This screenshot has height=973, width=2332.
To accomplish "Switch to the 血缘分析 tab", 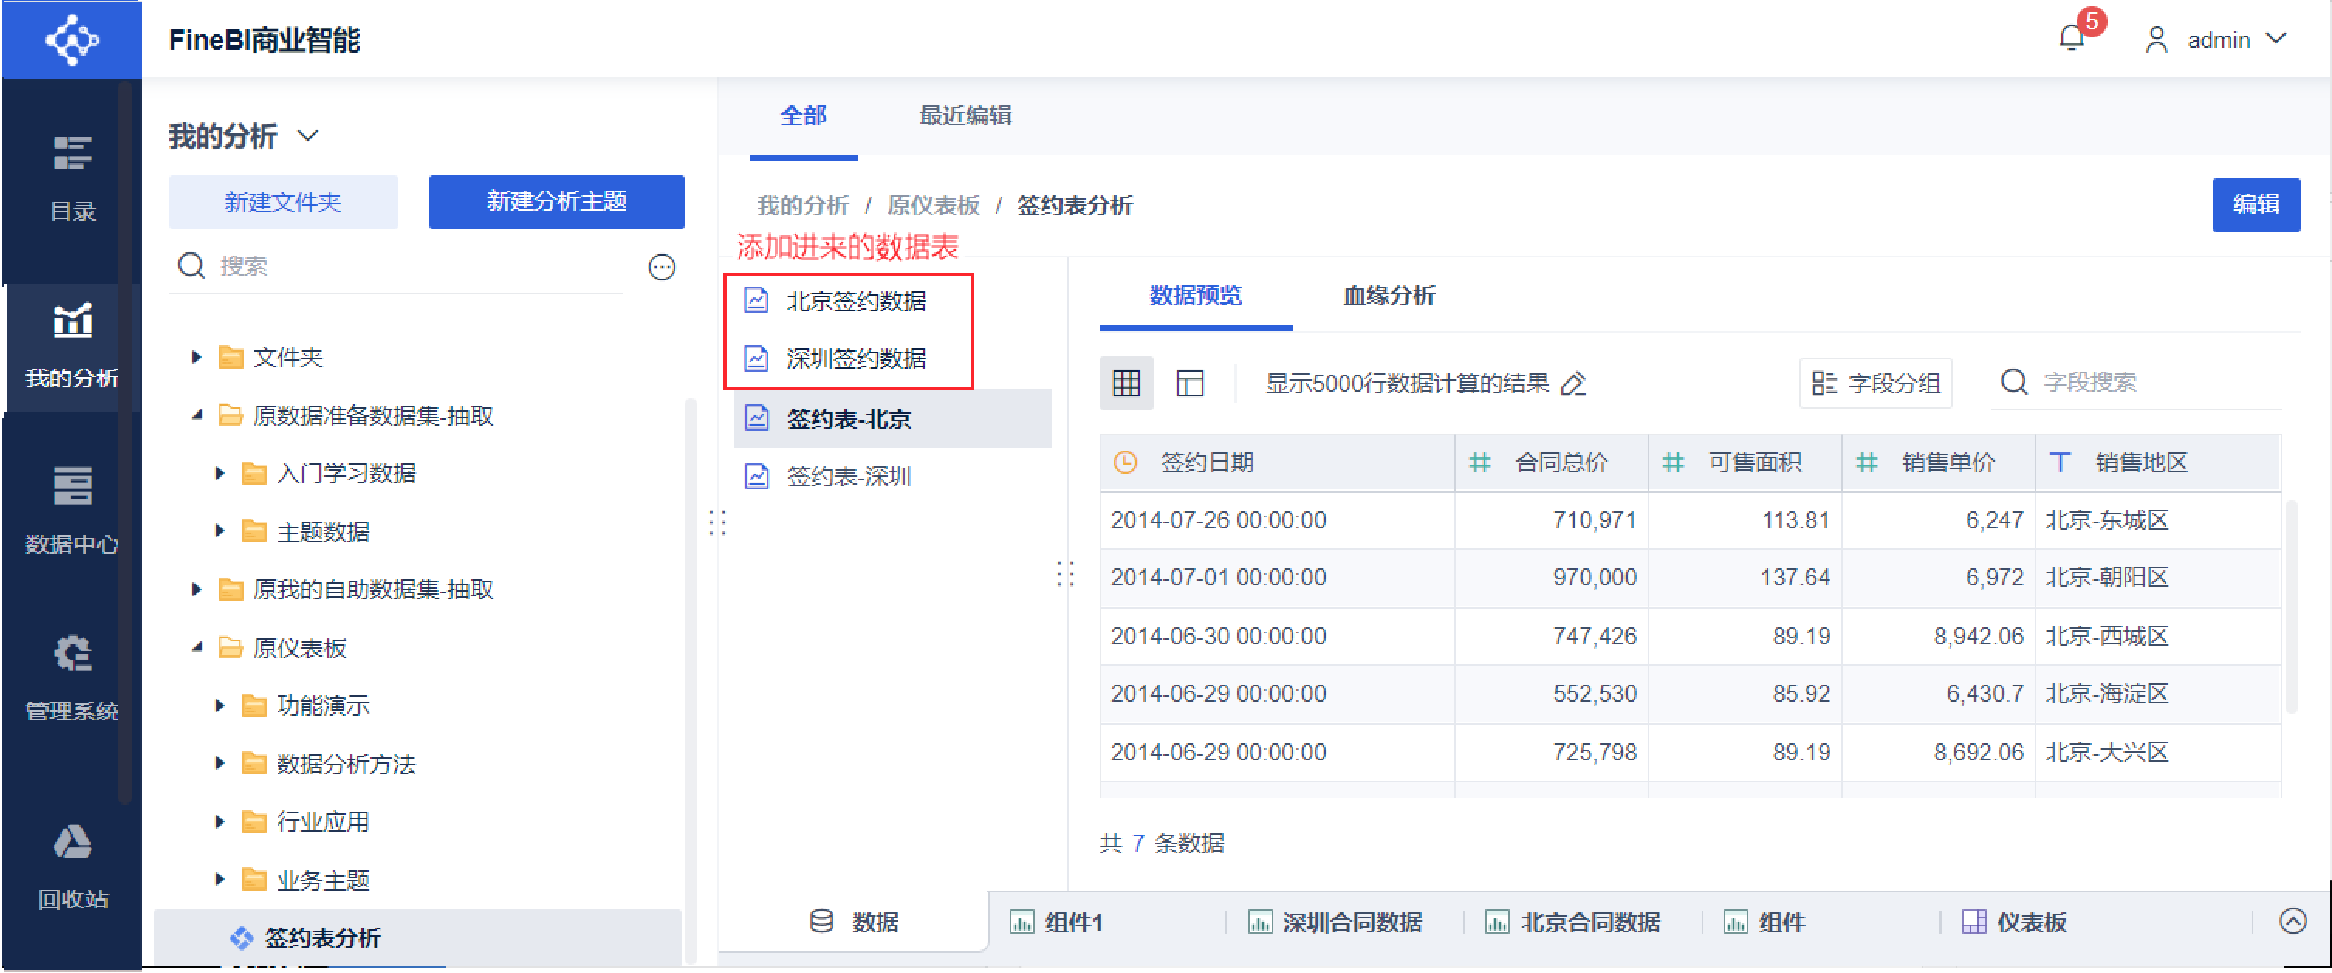I will point(1389,296).
